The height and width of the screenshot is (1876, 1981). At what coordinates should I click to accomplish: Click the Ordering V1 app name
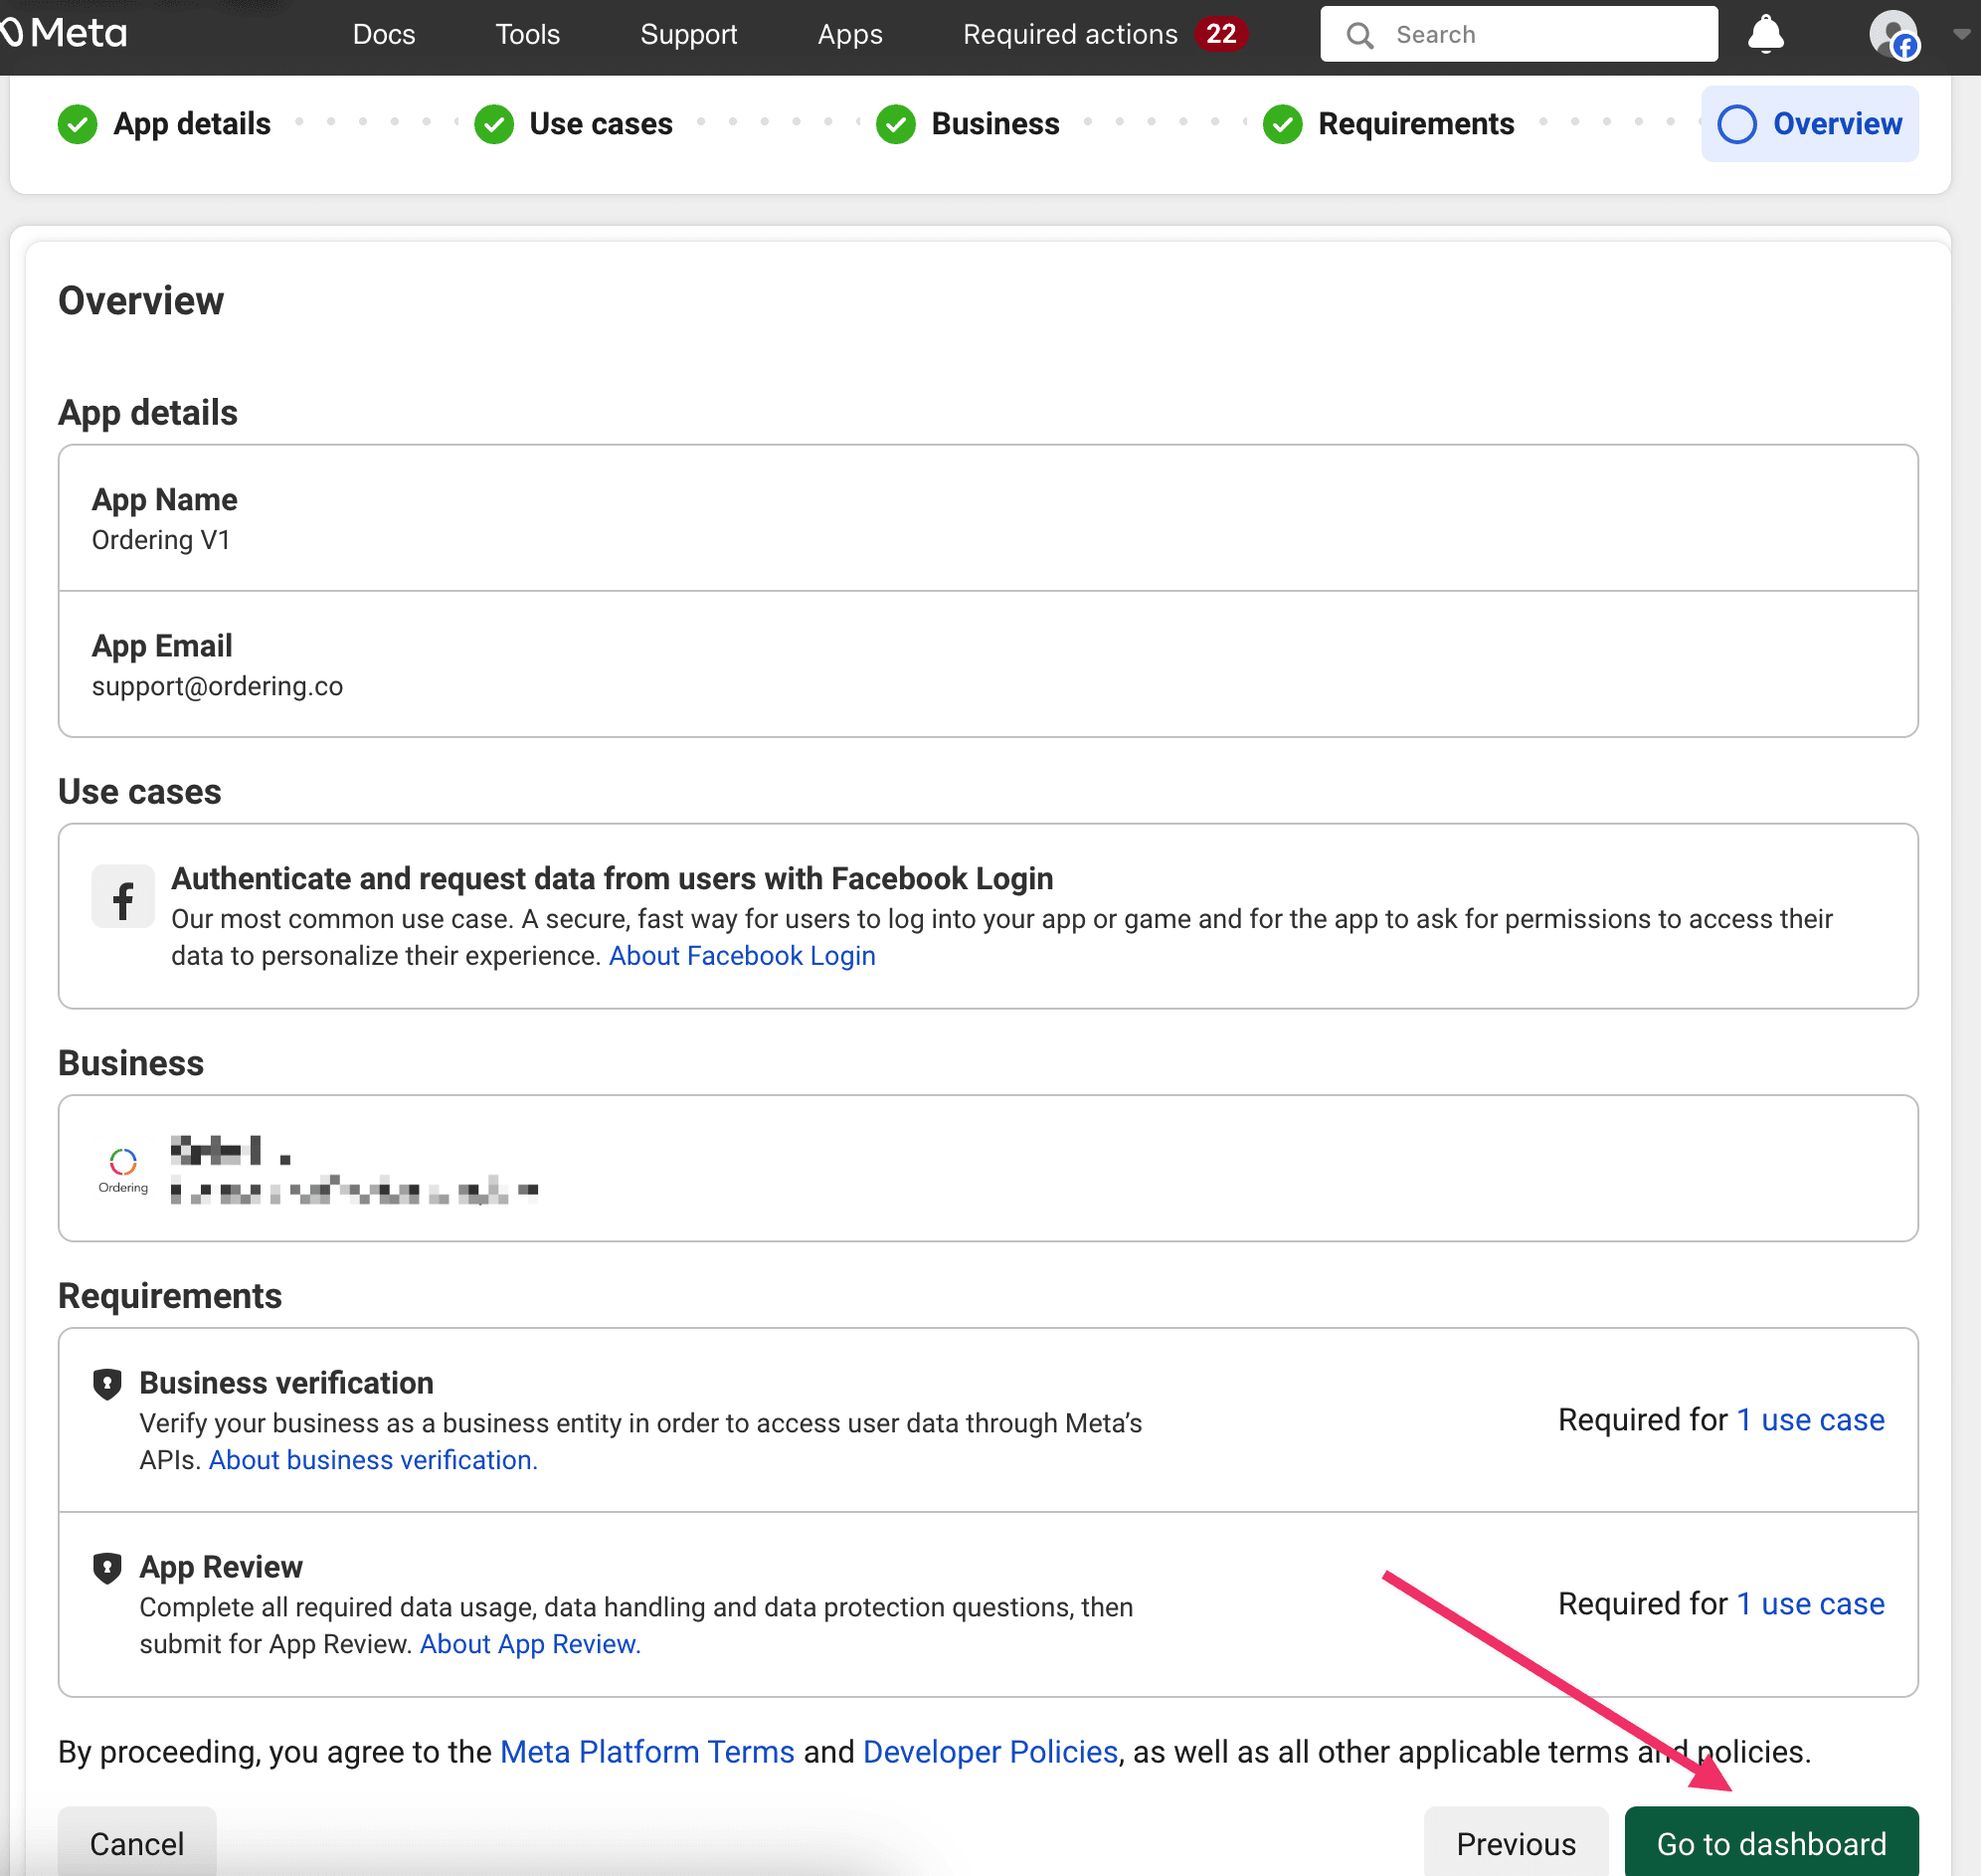(161, 540)
